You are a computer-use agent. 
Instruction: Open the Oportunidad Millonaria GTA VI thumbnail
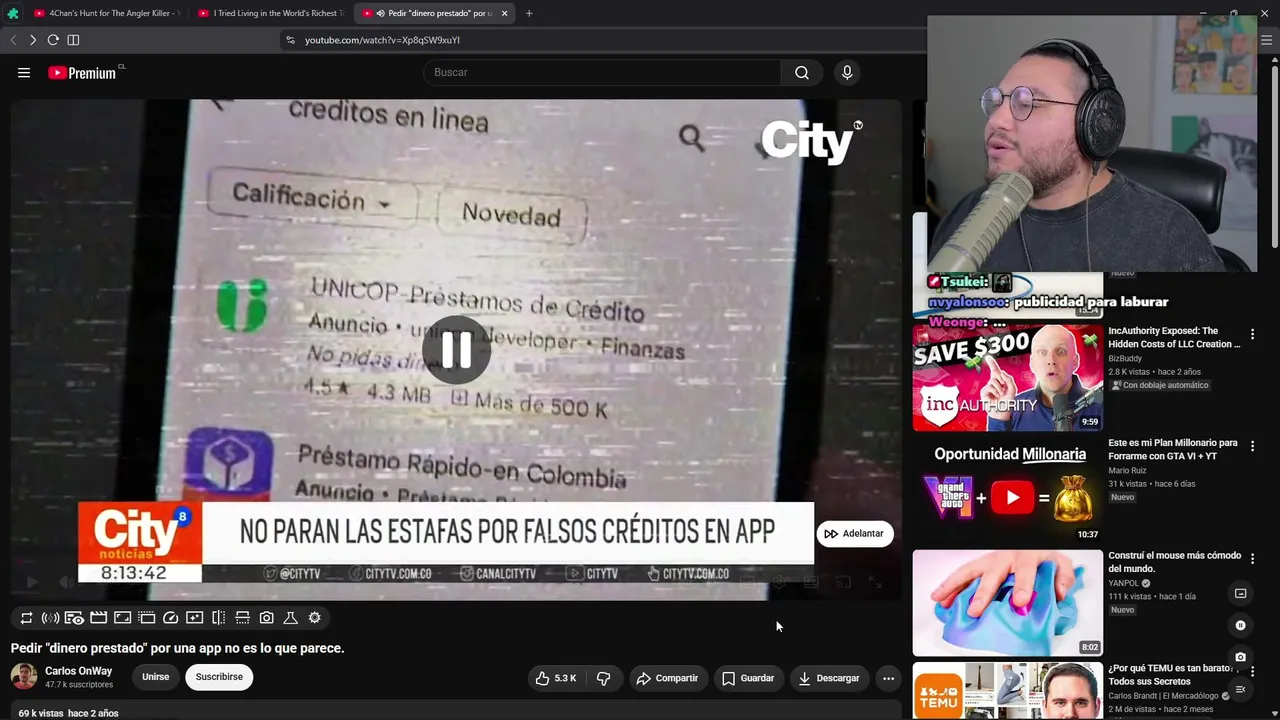coord(1008,490)
